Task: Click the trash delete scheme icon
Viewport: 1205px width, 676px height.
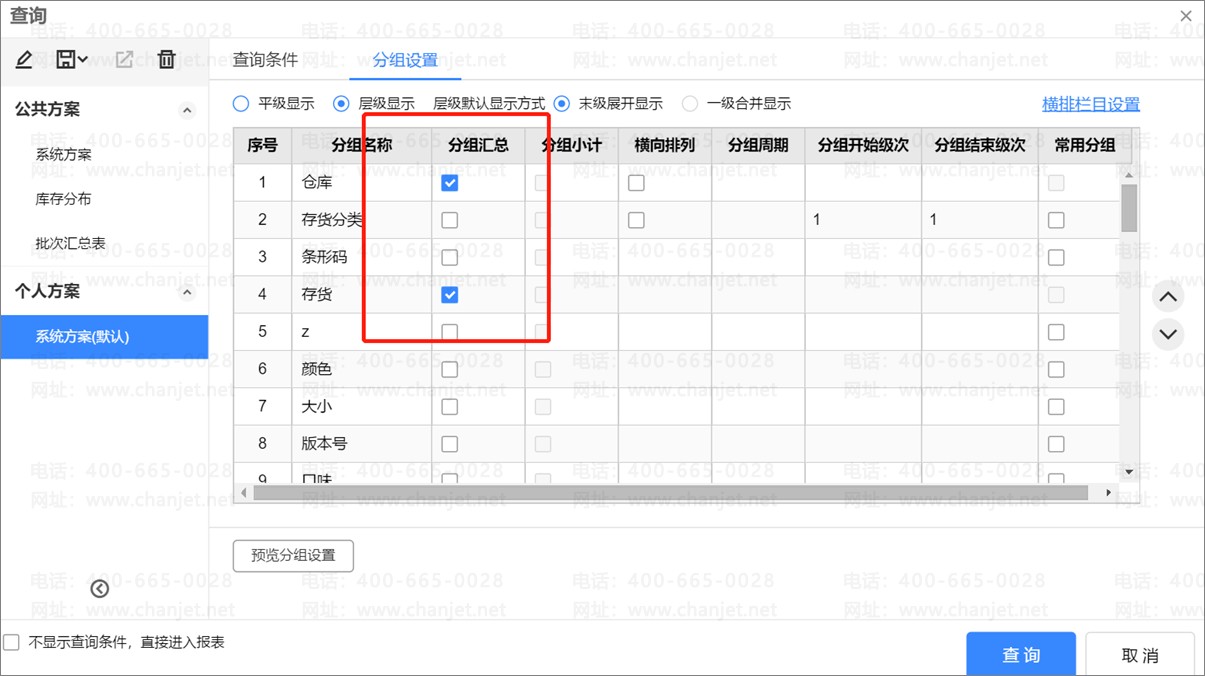Action: 167,60
